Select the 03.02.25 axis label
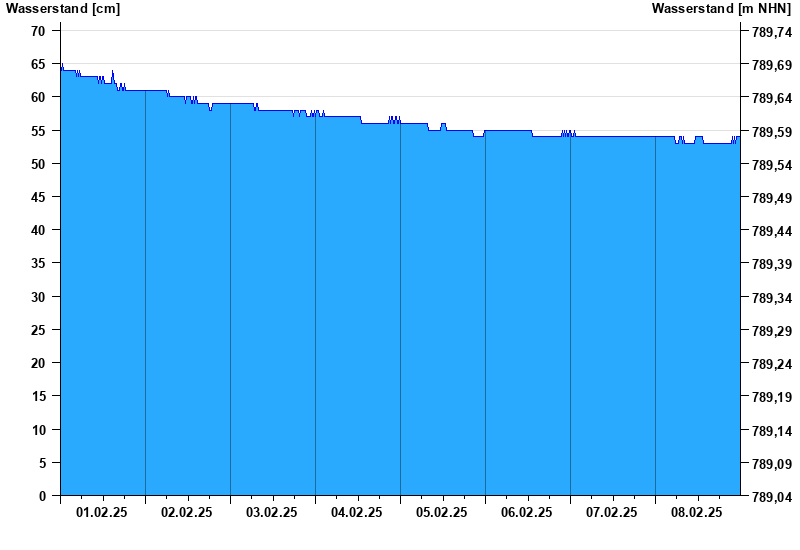 pos(271,512)
